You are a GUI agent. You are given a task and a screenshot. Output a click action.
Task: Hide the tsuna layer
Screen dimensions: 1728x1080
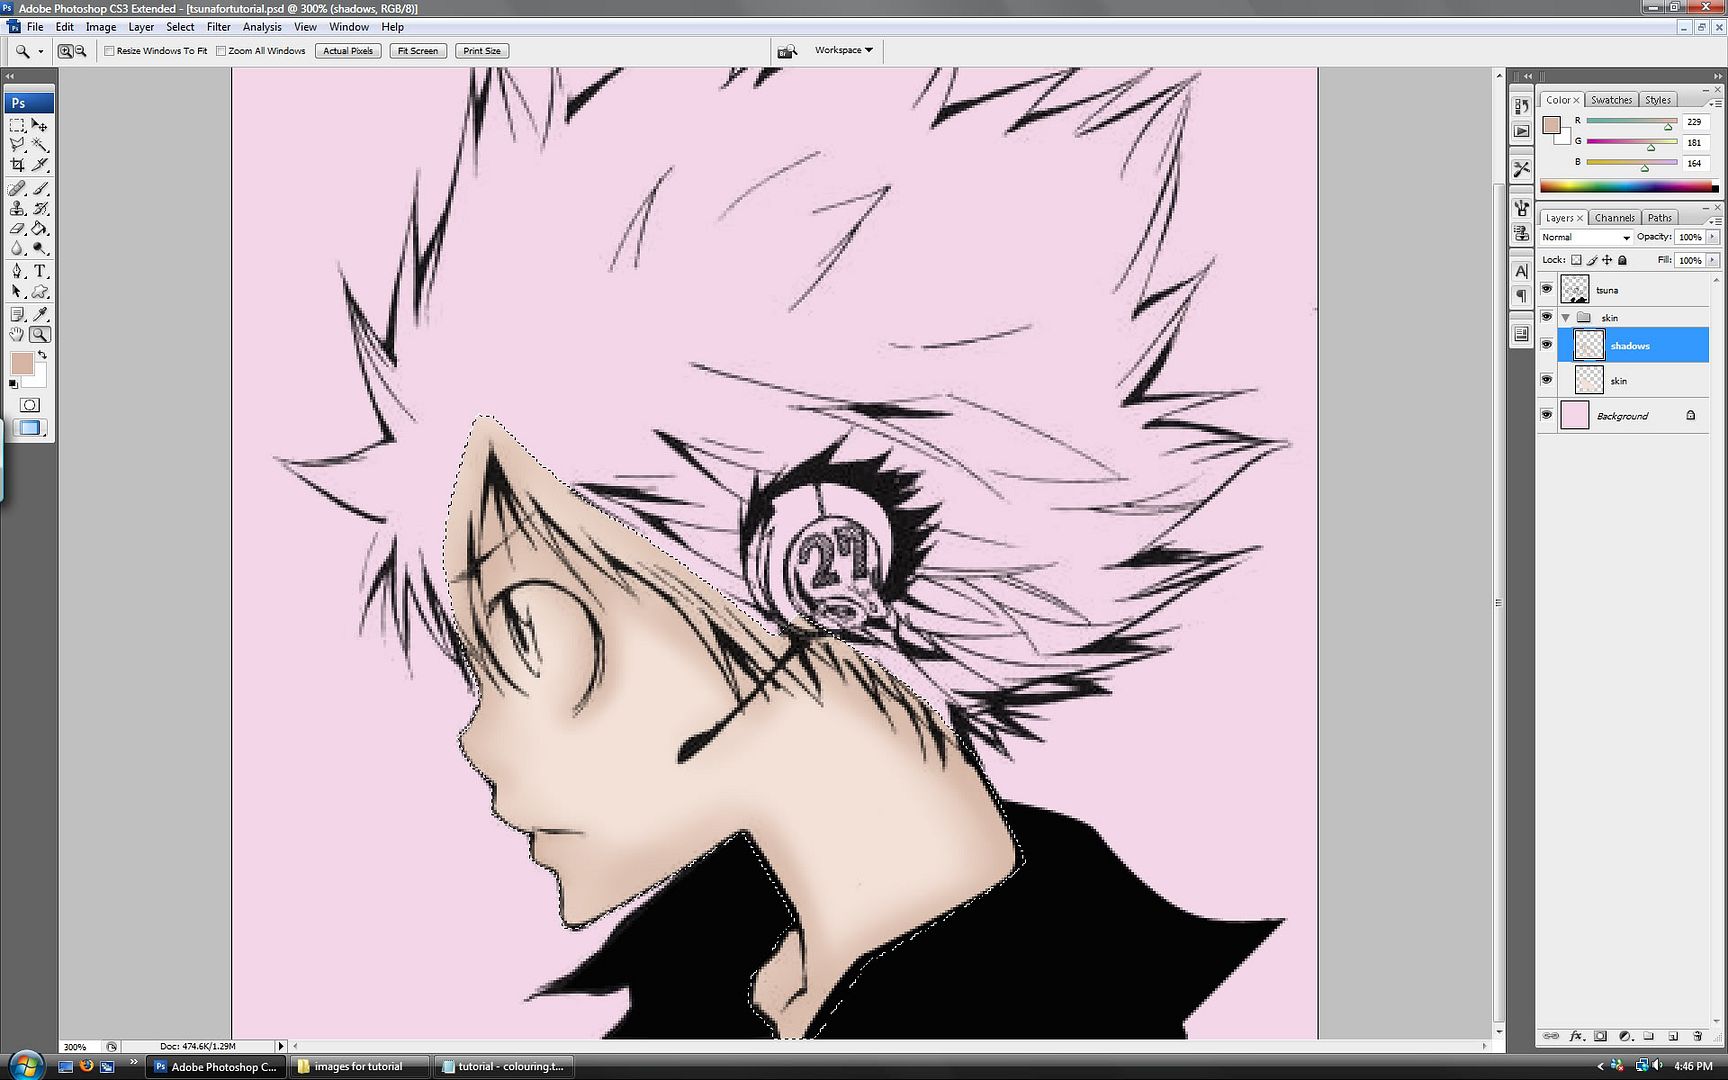[1547, 289]
